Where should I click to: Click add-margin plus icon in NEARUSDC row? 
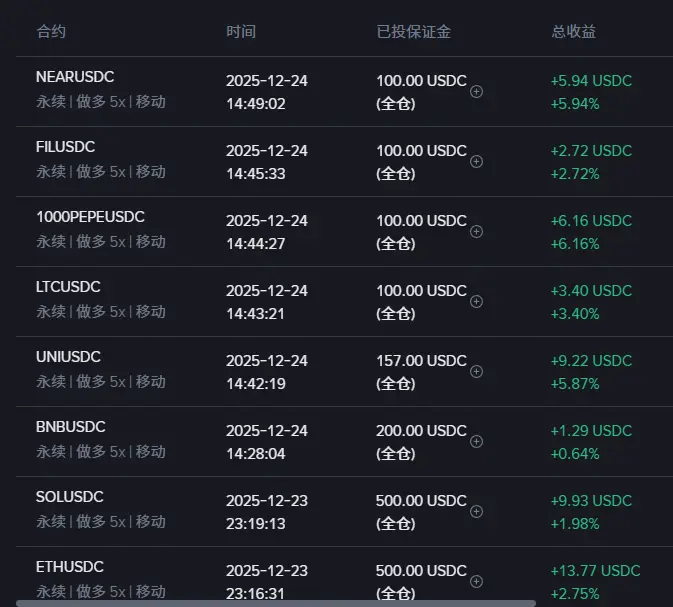(476, 91)
